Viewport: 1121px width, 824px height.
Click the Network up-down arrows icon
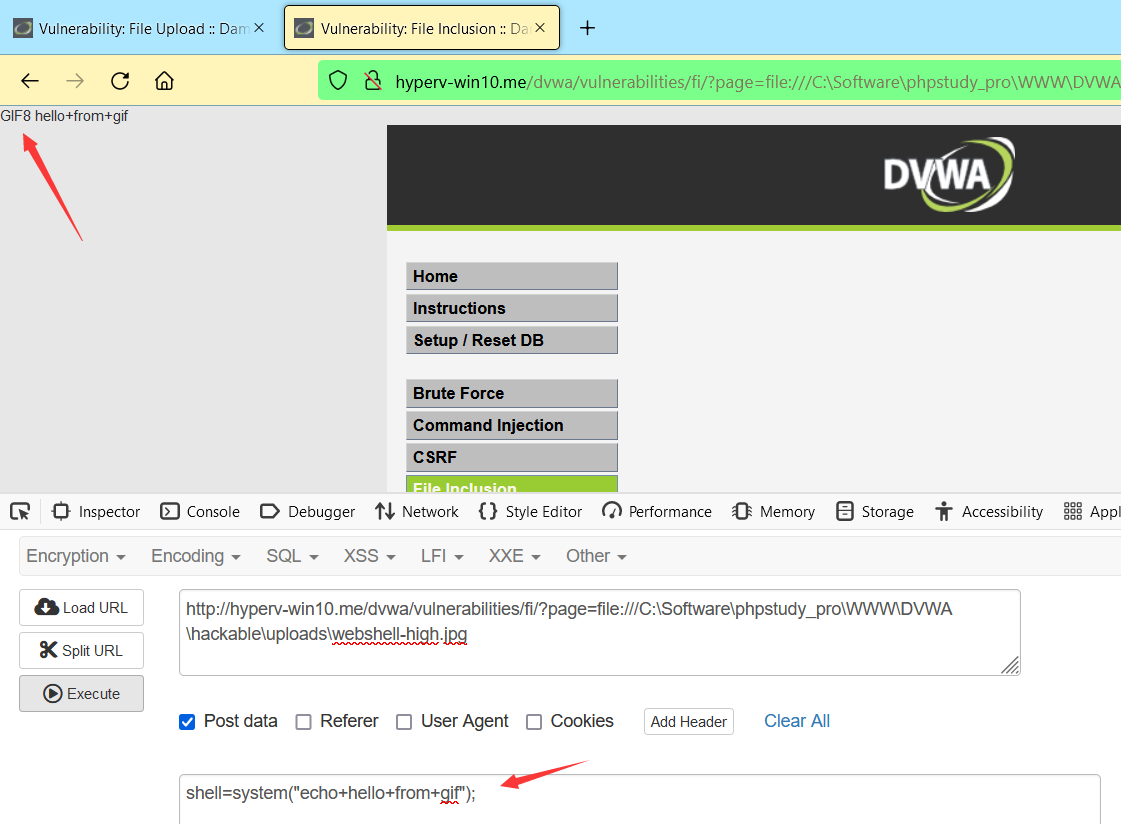pos(385,512)
